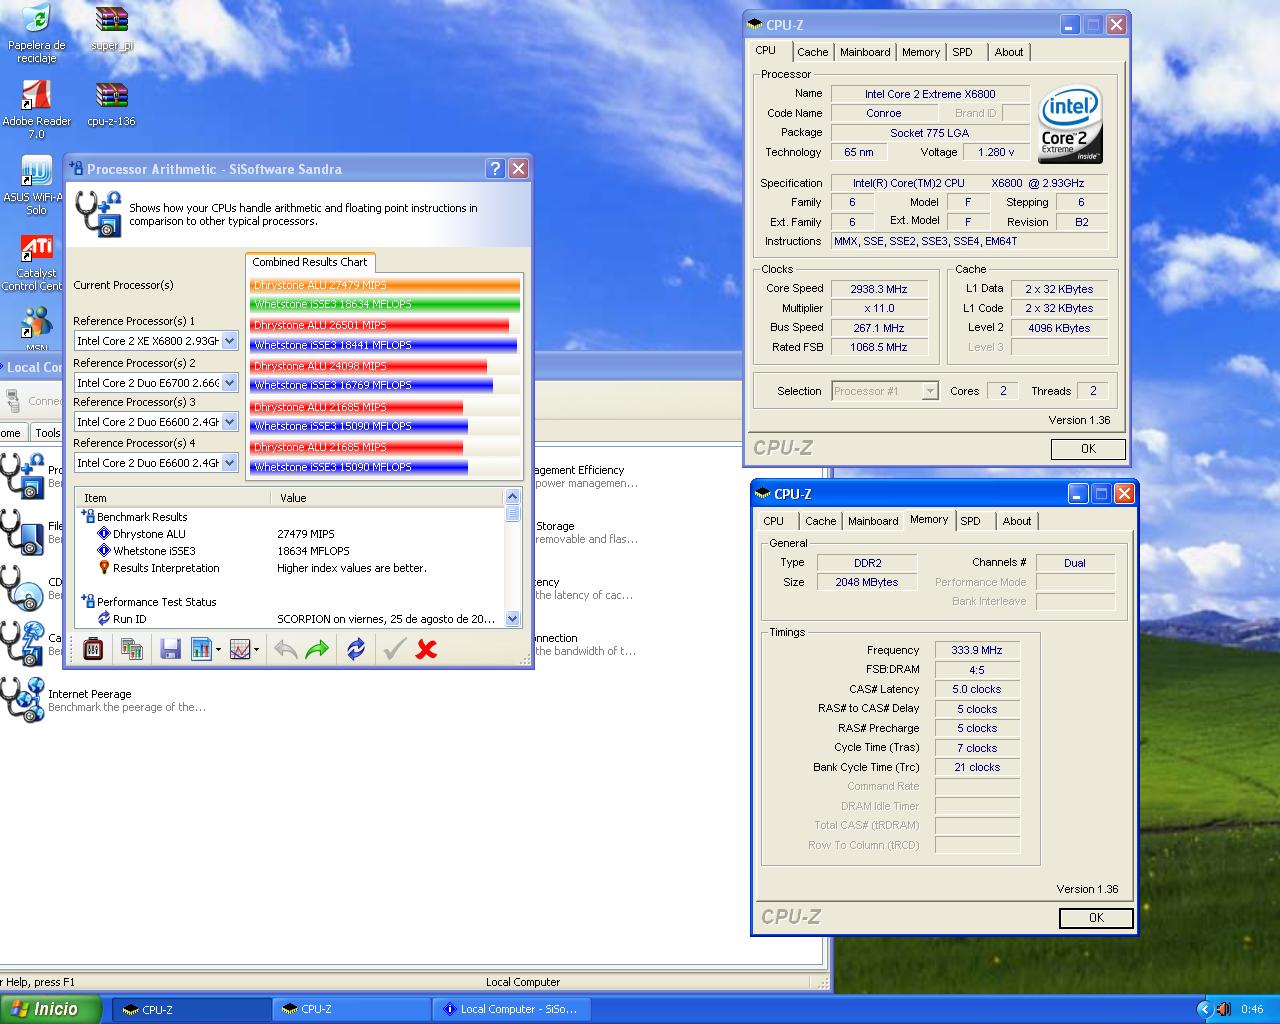Click the Sandra module options icon

pos(93,650)
